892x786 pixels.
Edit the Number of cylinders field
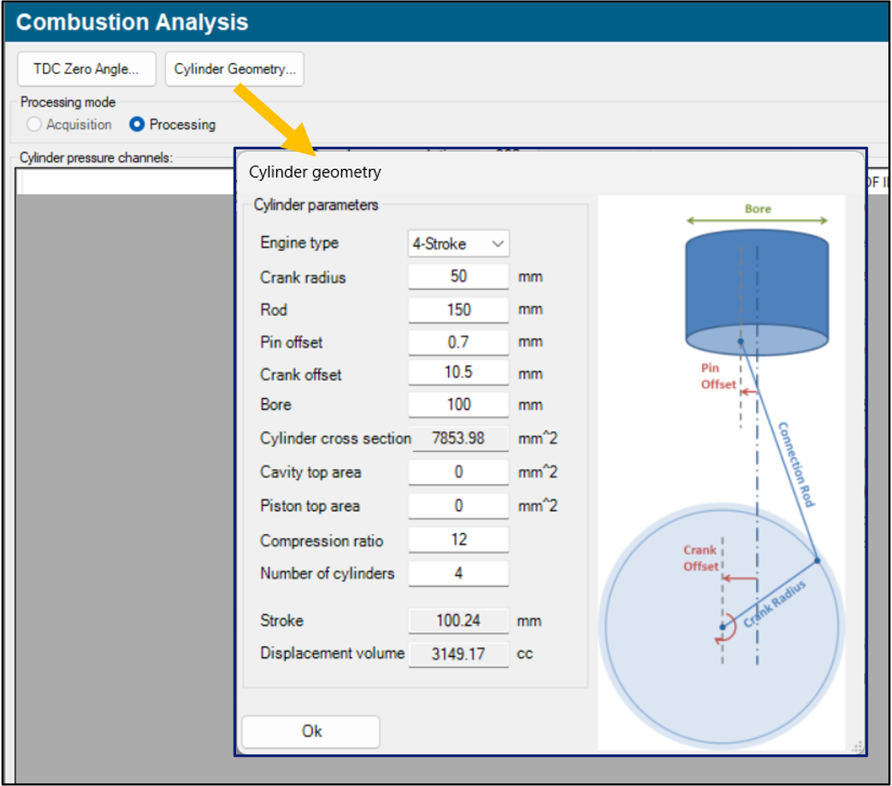tap(459, 573)
